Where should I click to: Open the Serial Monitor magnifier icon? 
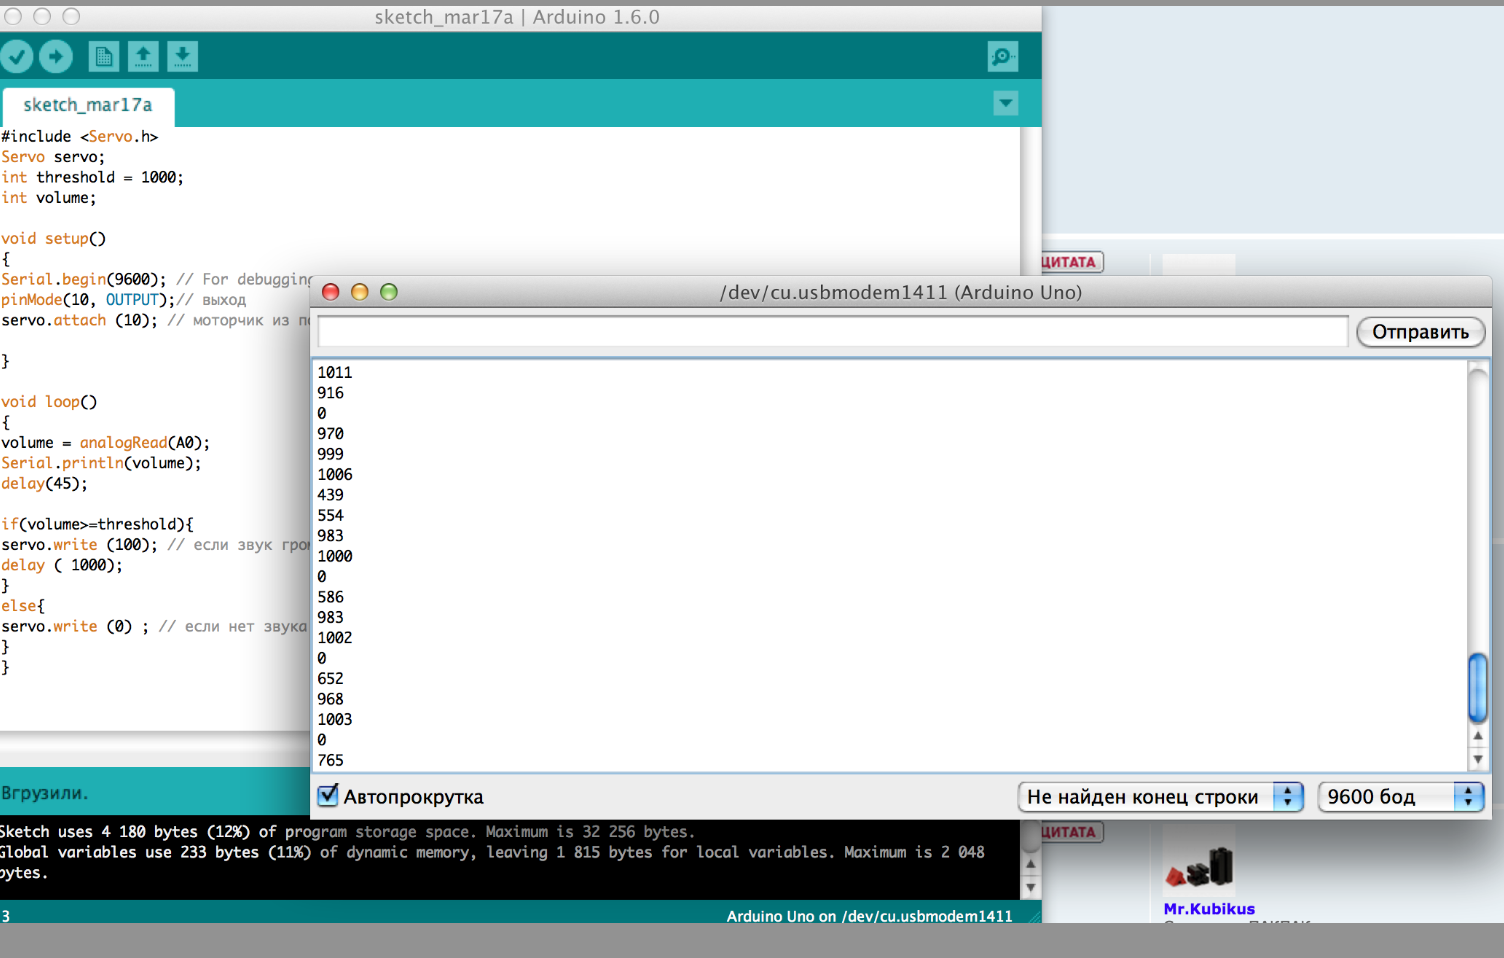[1002, 57]
